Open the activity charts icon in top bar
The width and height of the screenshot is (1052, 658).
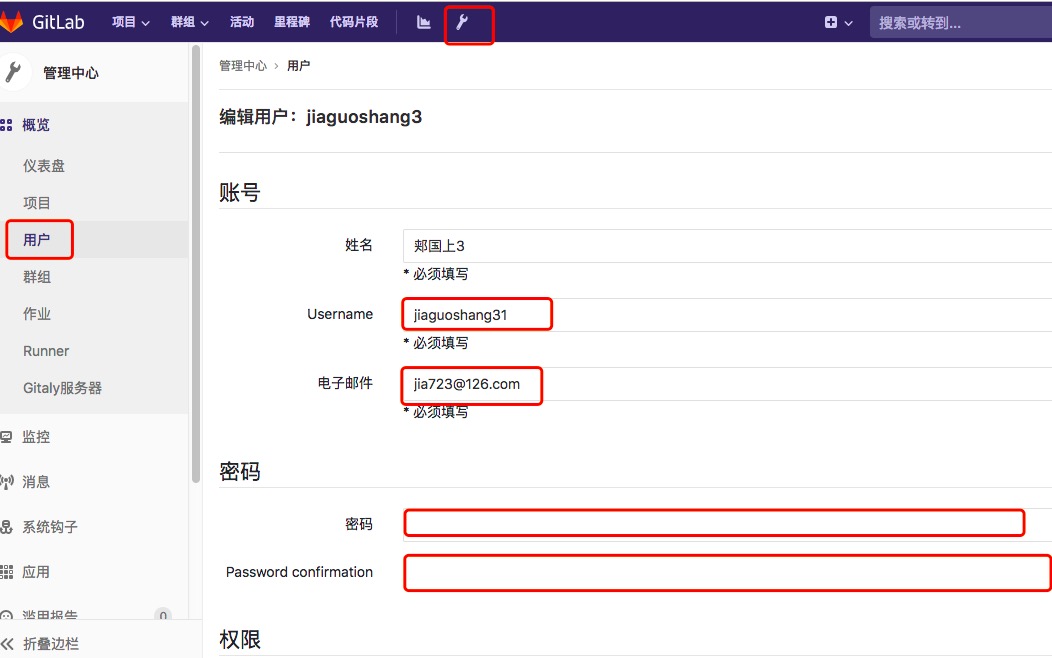click(x=422, y=20)
